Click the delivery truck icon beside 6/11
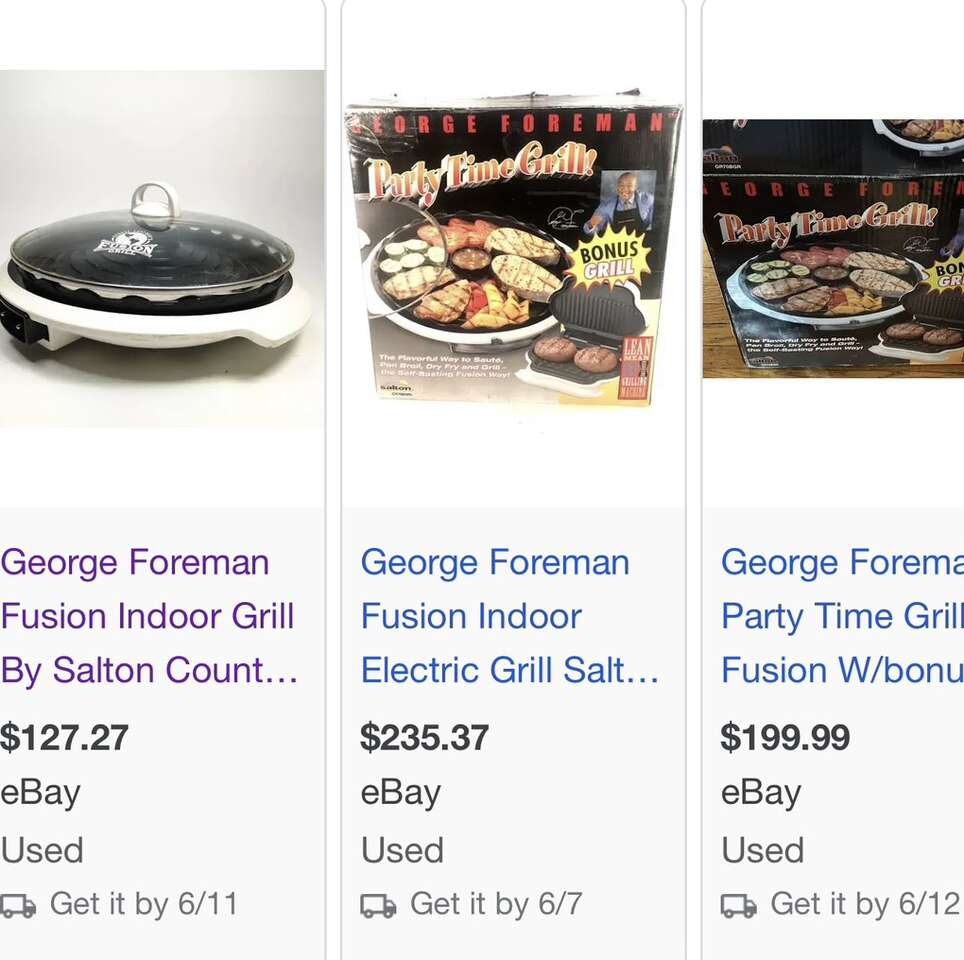 click(x=18, y=906)
